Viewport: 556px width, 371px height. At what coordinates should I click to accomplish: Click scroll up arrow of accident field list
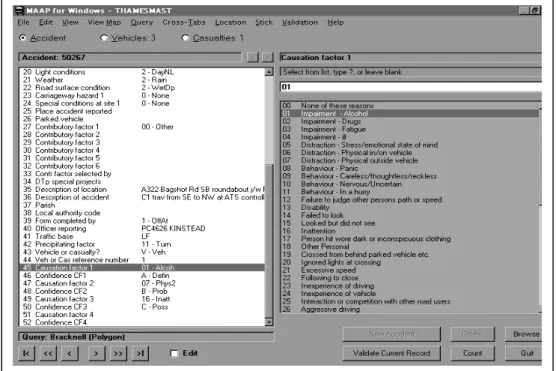tap(269, 72)
